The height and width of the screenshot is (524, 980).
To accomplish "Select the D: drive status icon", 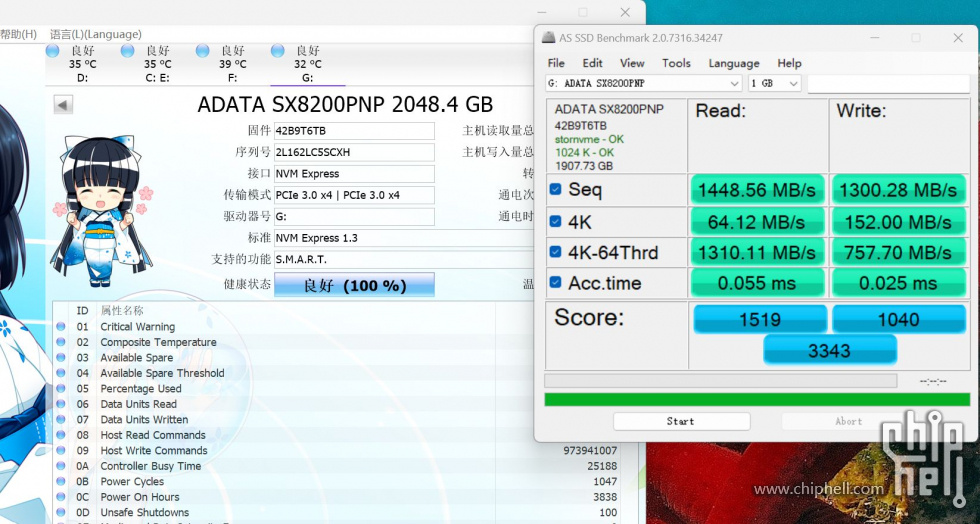I will 53,51.
